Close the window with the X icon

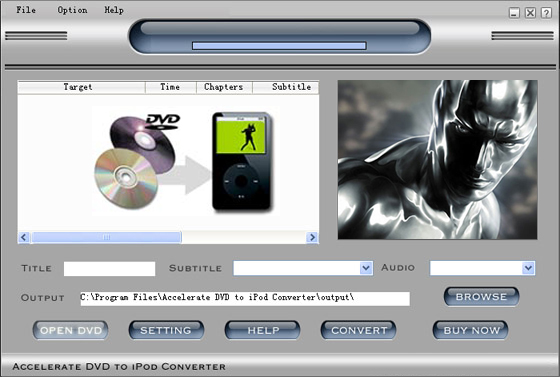click(x=530, y=13)
